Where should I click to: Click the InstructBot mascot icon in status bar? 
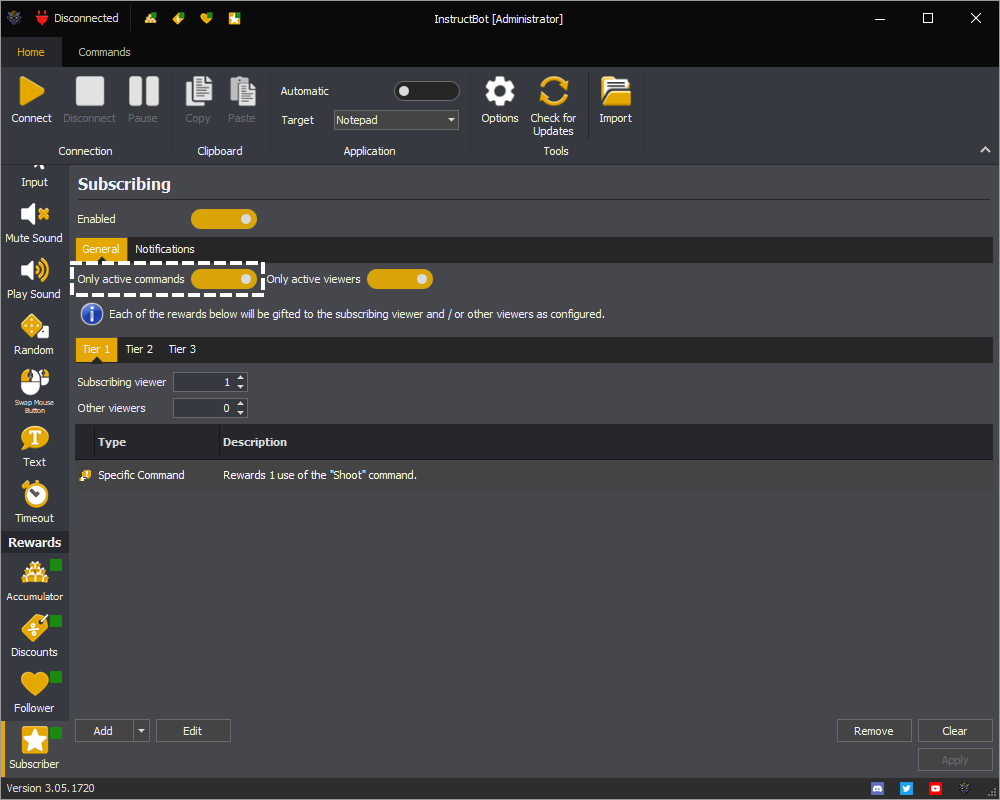pos(964,789)
